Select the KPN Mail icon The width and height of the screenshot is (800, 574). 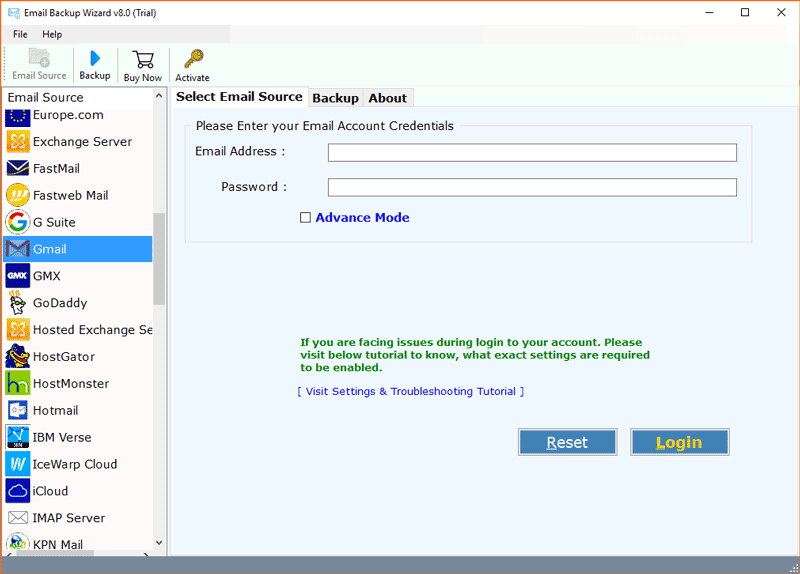pyautogui.click(x=17, y=542)
